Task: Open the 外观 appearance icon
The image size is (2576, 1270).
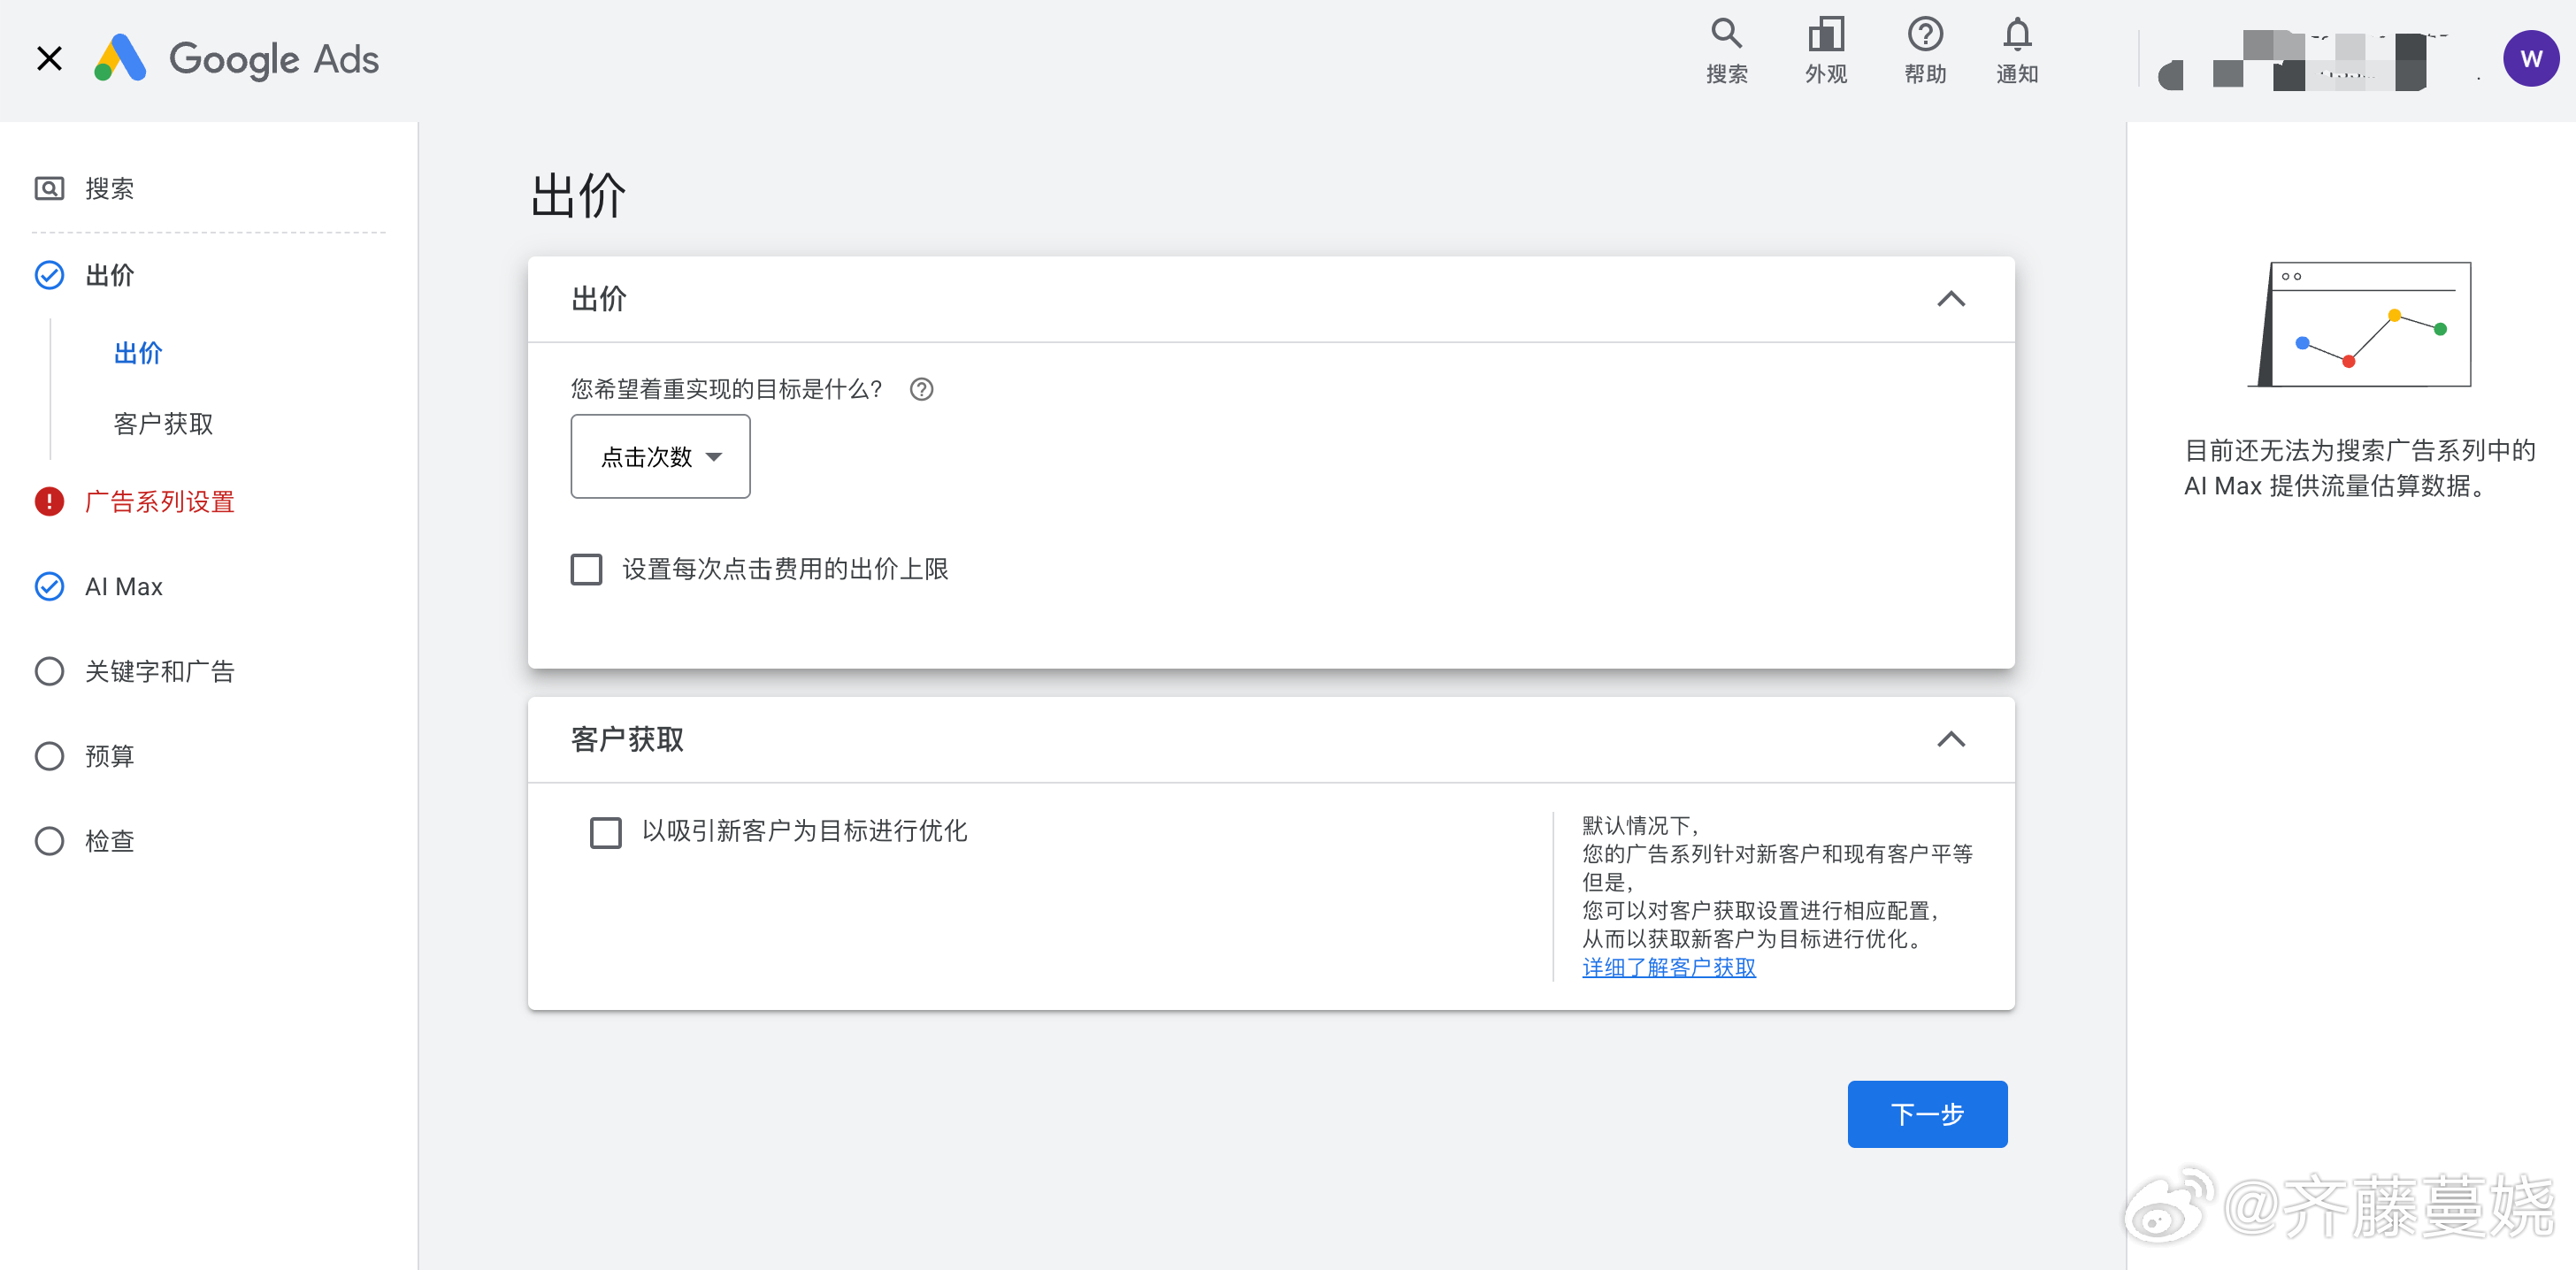Action: [1825, 50]
